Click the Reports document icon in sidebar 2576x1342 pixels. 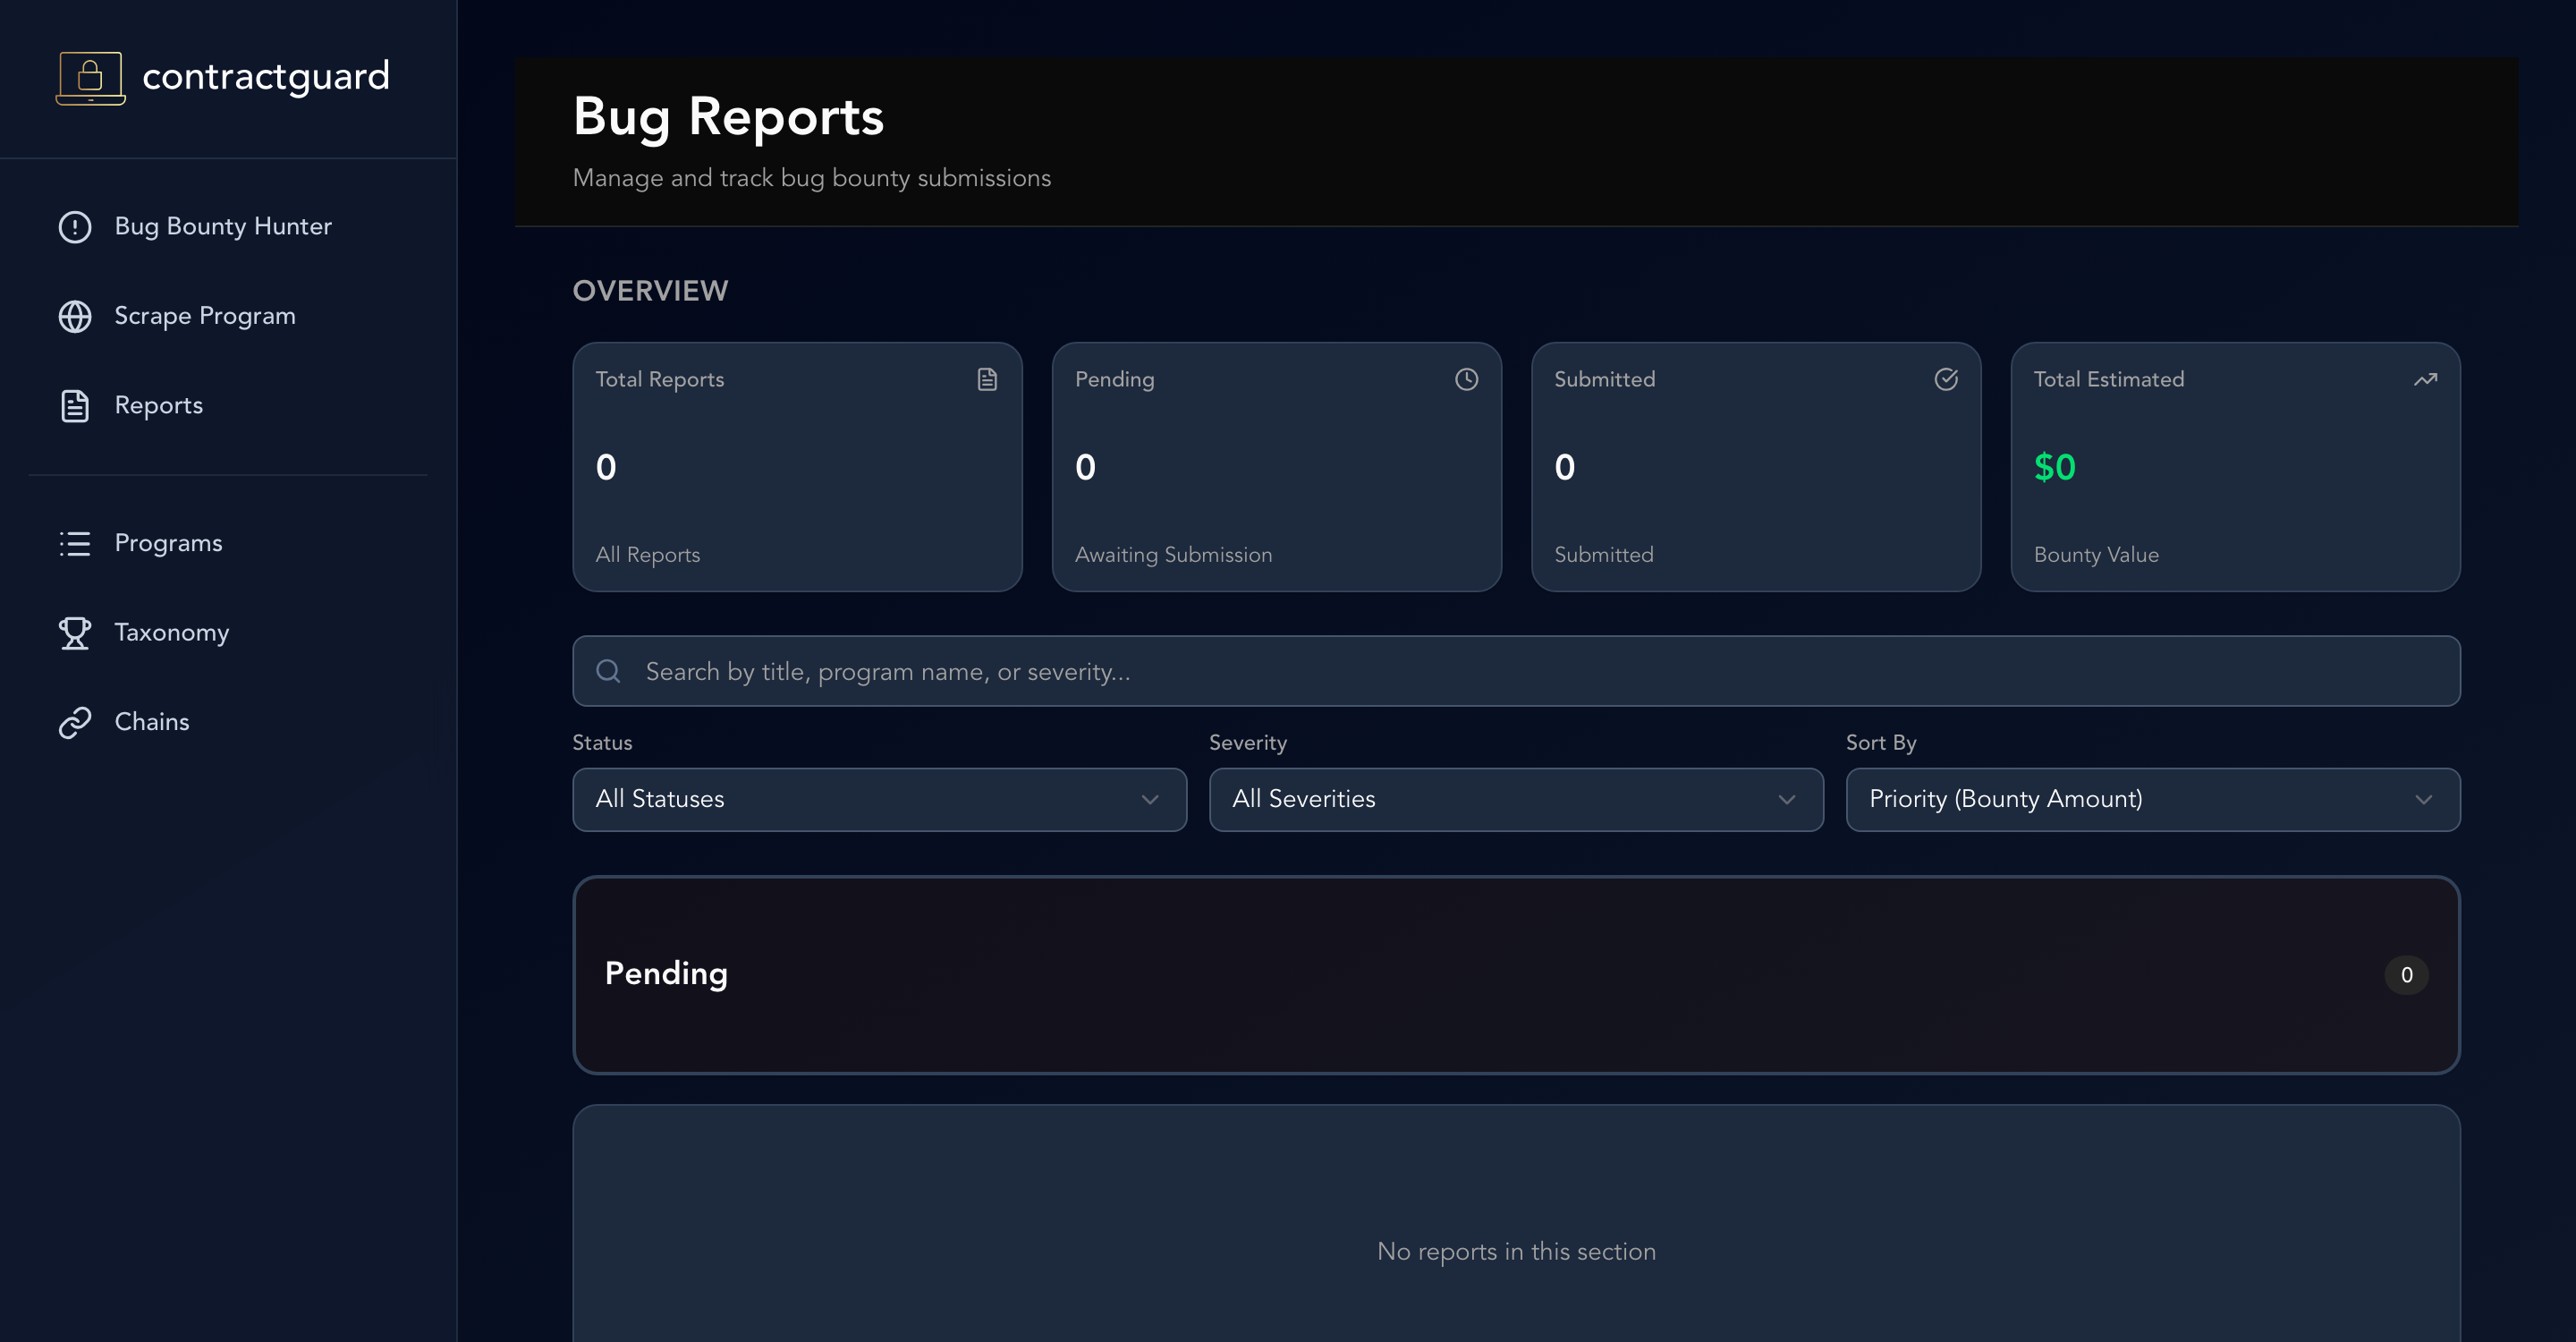75,406
